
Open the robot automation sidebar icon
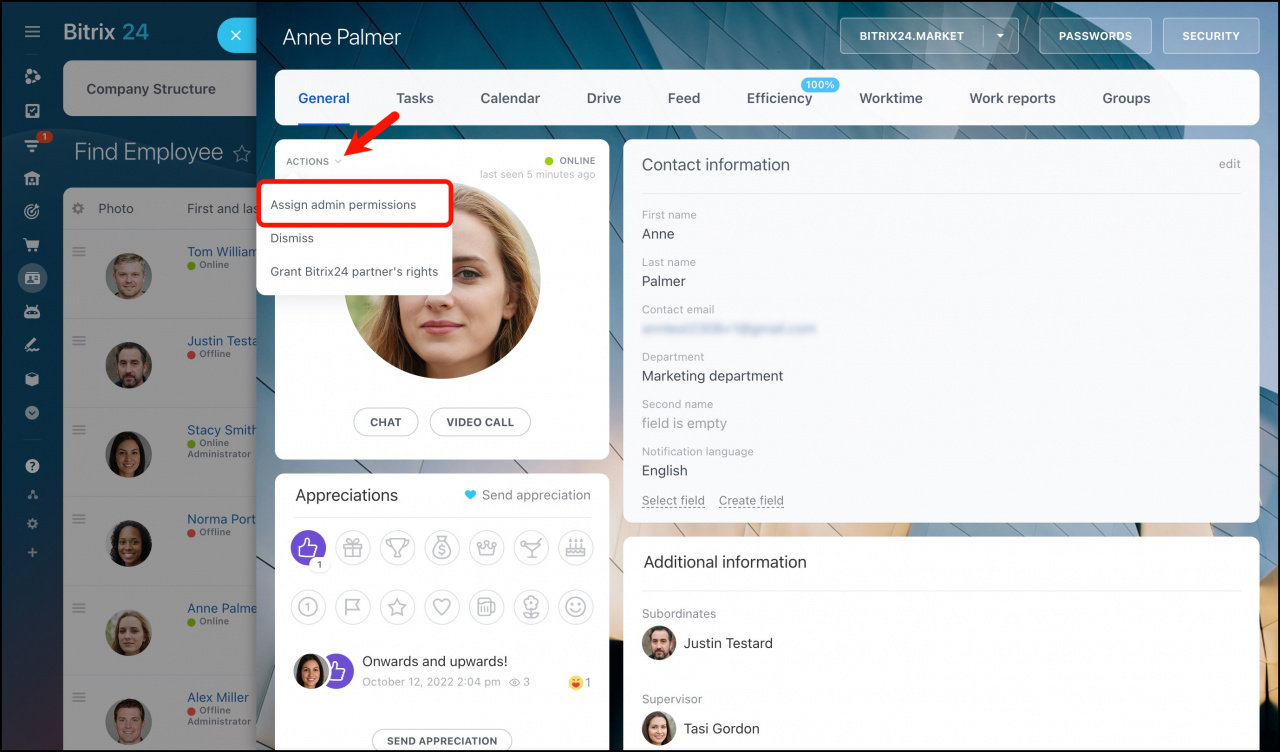point(32,312)
